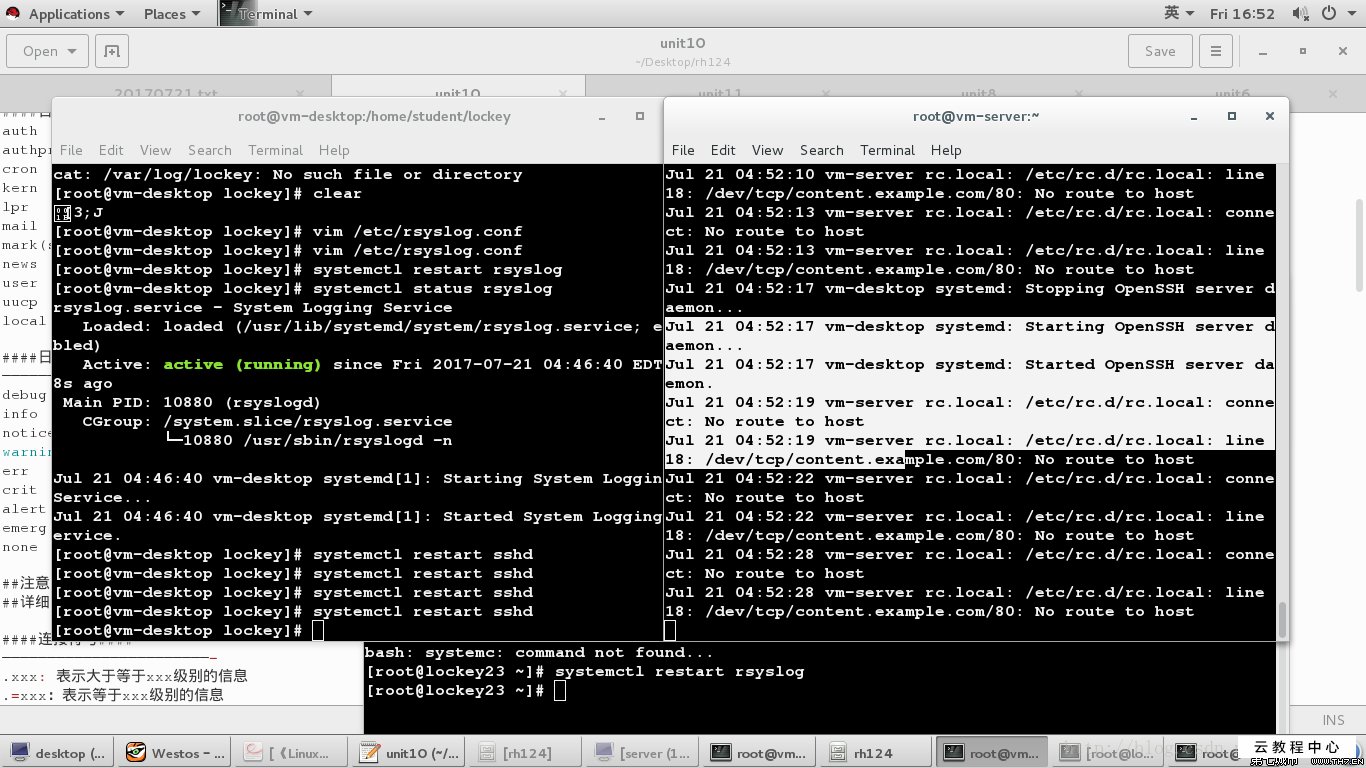Open Search menu in vm-server terminal
This screenshot has width=1366, height=768.
click(821, 150)
